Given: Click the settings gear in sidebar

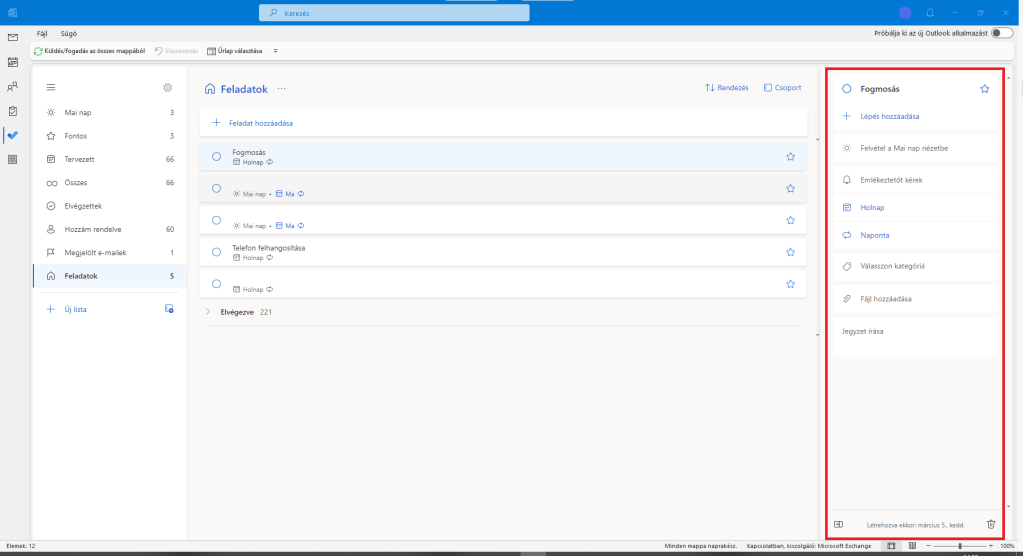Looking at the screenshot, I should coord(168,88).
